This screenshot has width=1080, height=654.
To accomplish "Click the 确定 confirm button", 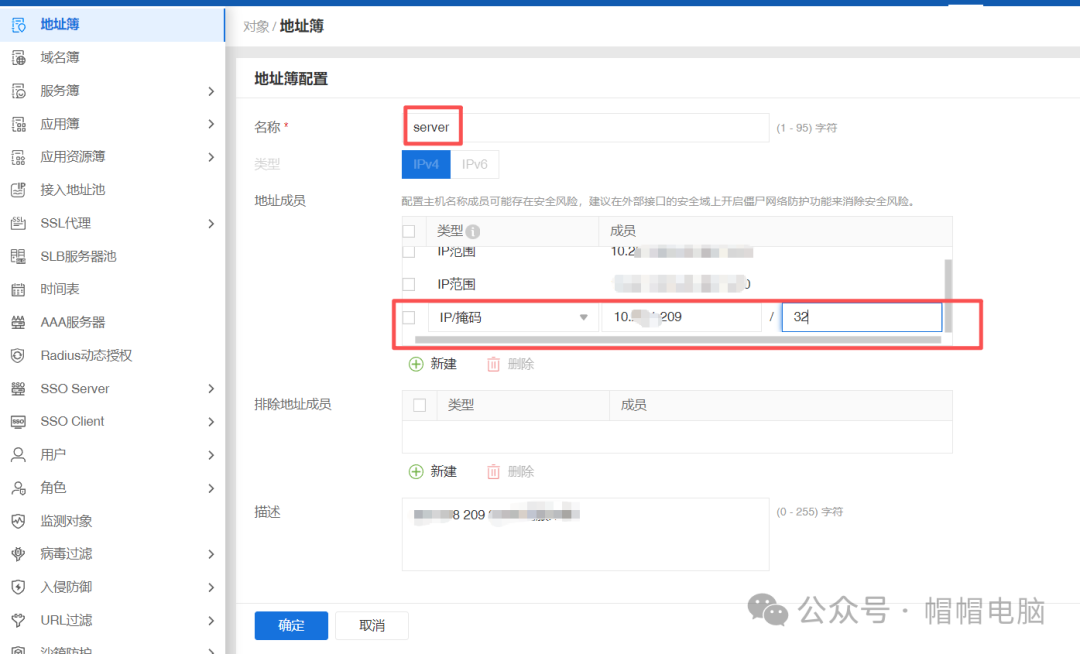I will 290,625.
